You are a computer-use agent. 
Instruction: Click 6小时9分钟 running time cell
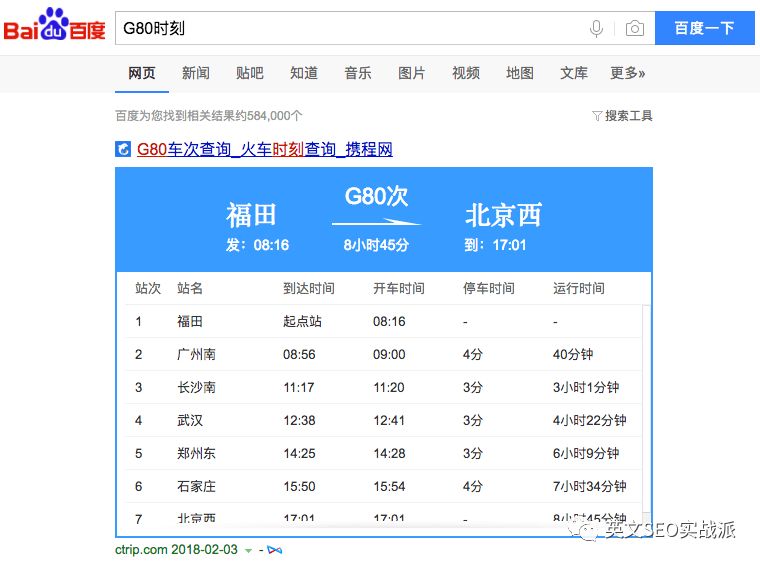pos(586,453)
